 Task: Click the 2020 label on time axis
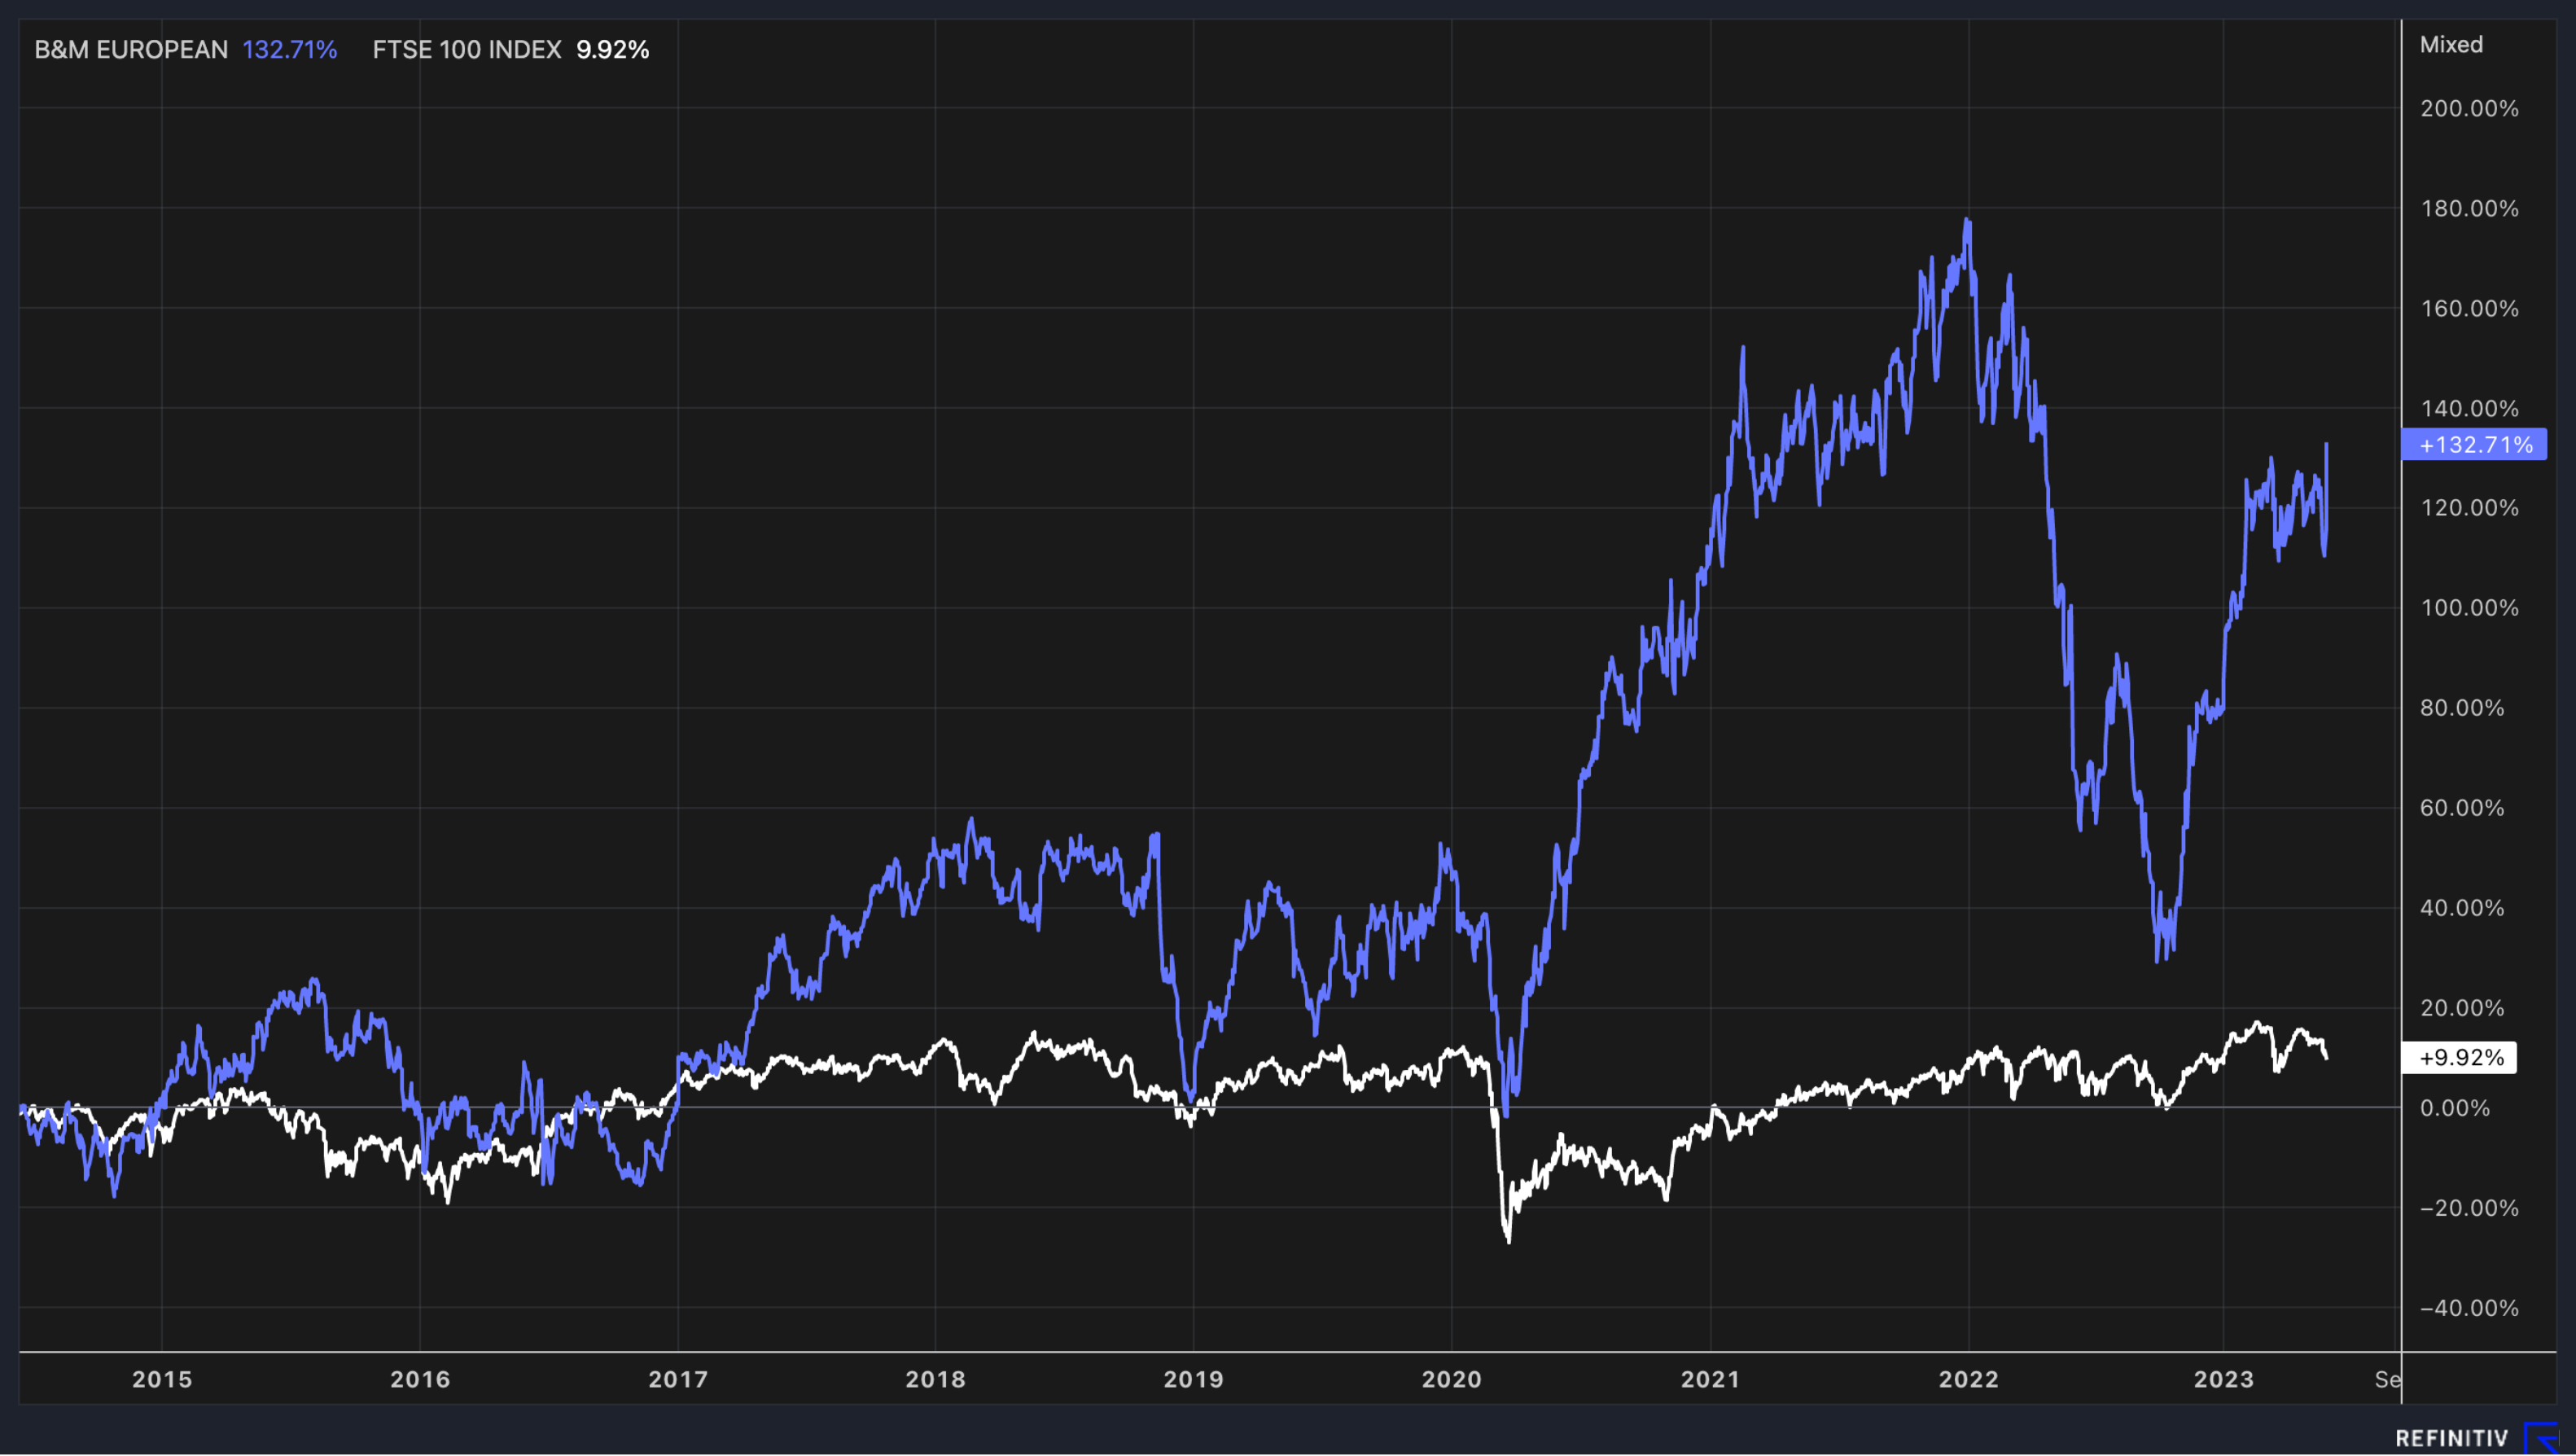1451,1379
